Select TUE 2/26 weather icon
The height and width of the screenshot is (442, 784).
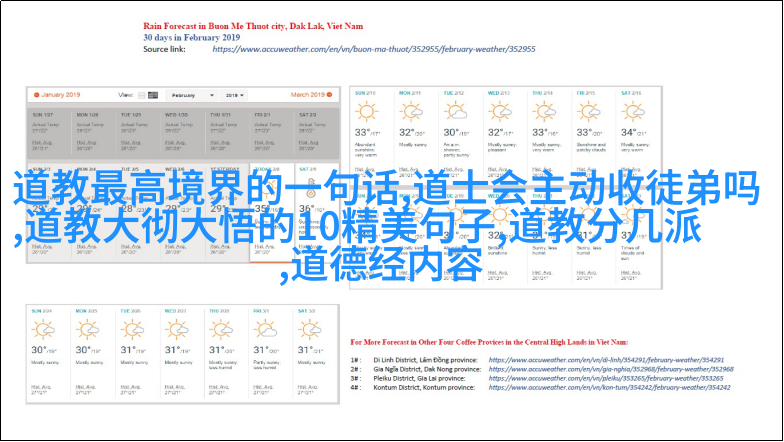[132, 330]
